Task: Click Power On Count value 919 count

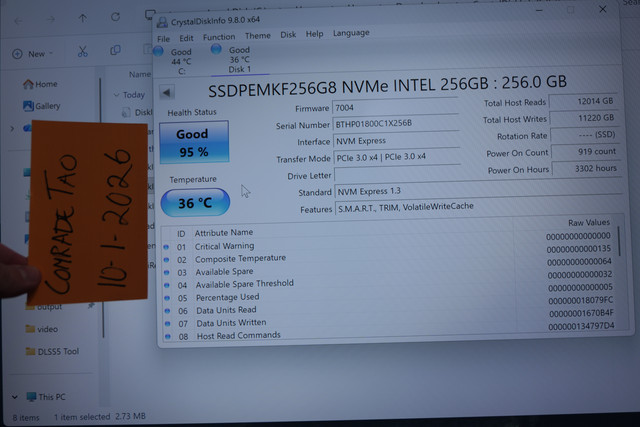Action: [x=585, y=151]
